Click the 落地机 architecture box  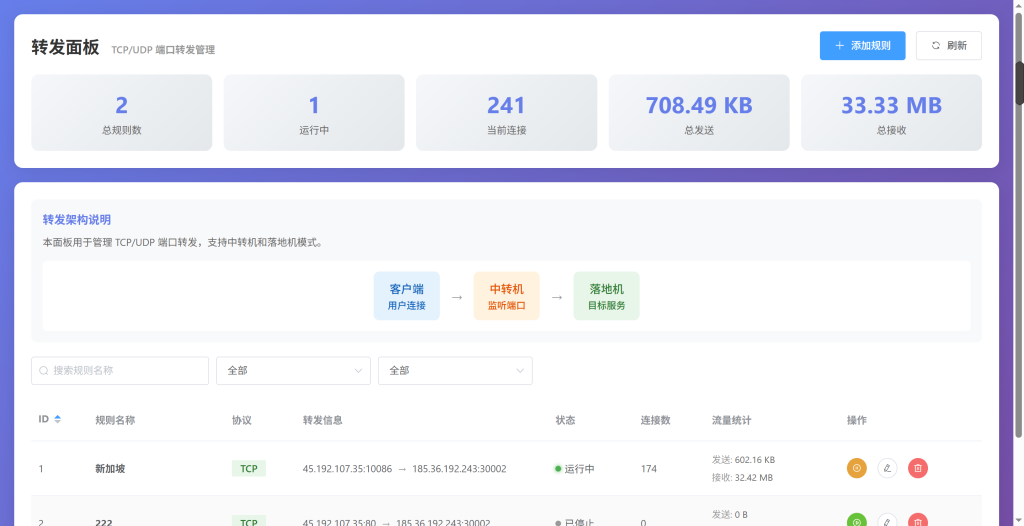pos(606,296)
